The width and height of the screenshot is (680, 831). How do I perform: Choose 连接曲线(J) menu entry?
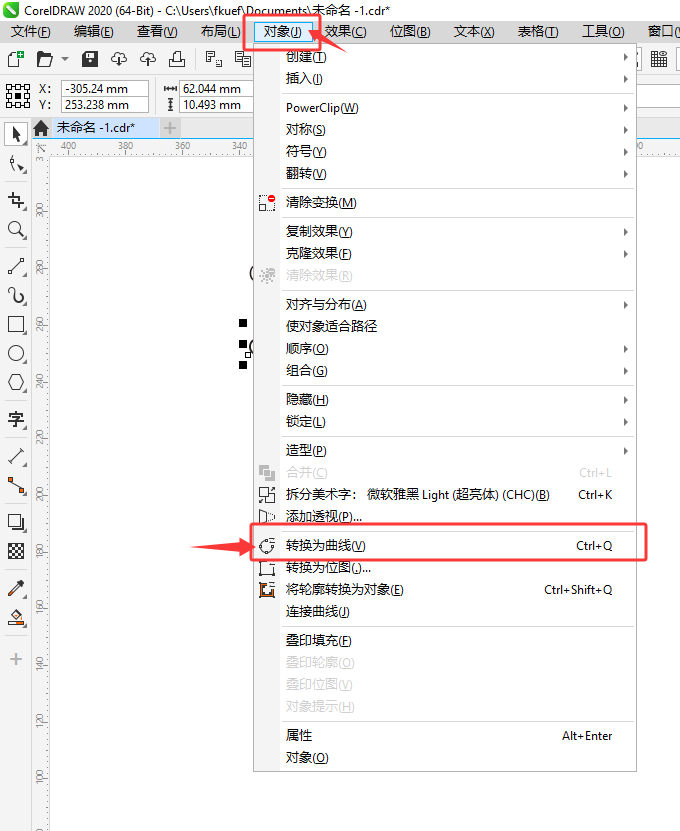tap(445, 612)
